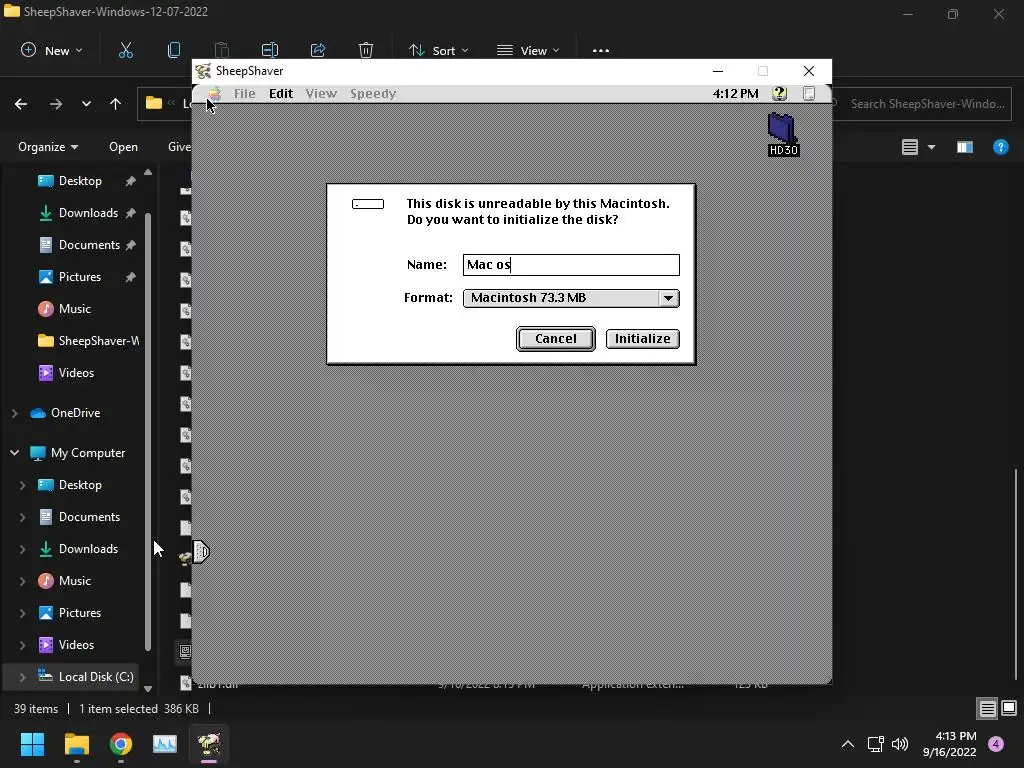Viewport: 1024px width, 768px height.
Task: Click the Rename icon in Explorer toolbar
Action: click(x=270, y=50)
